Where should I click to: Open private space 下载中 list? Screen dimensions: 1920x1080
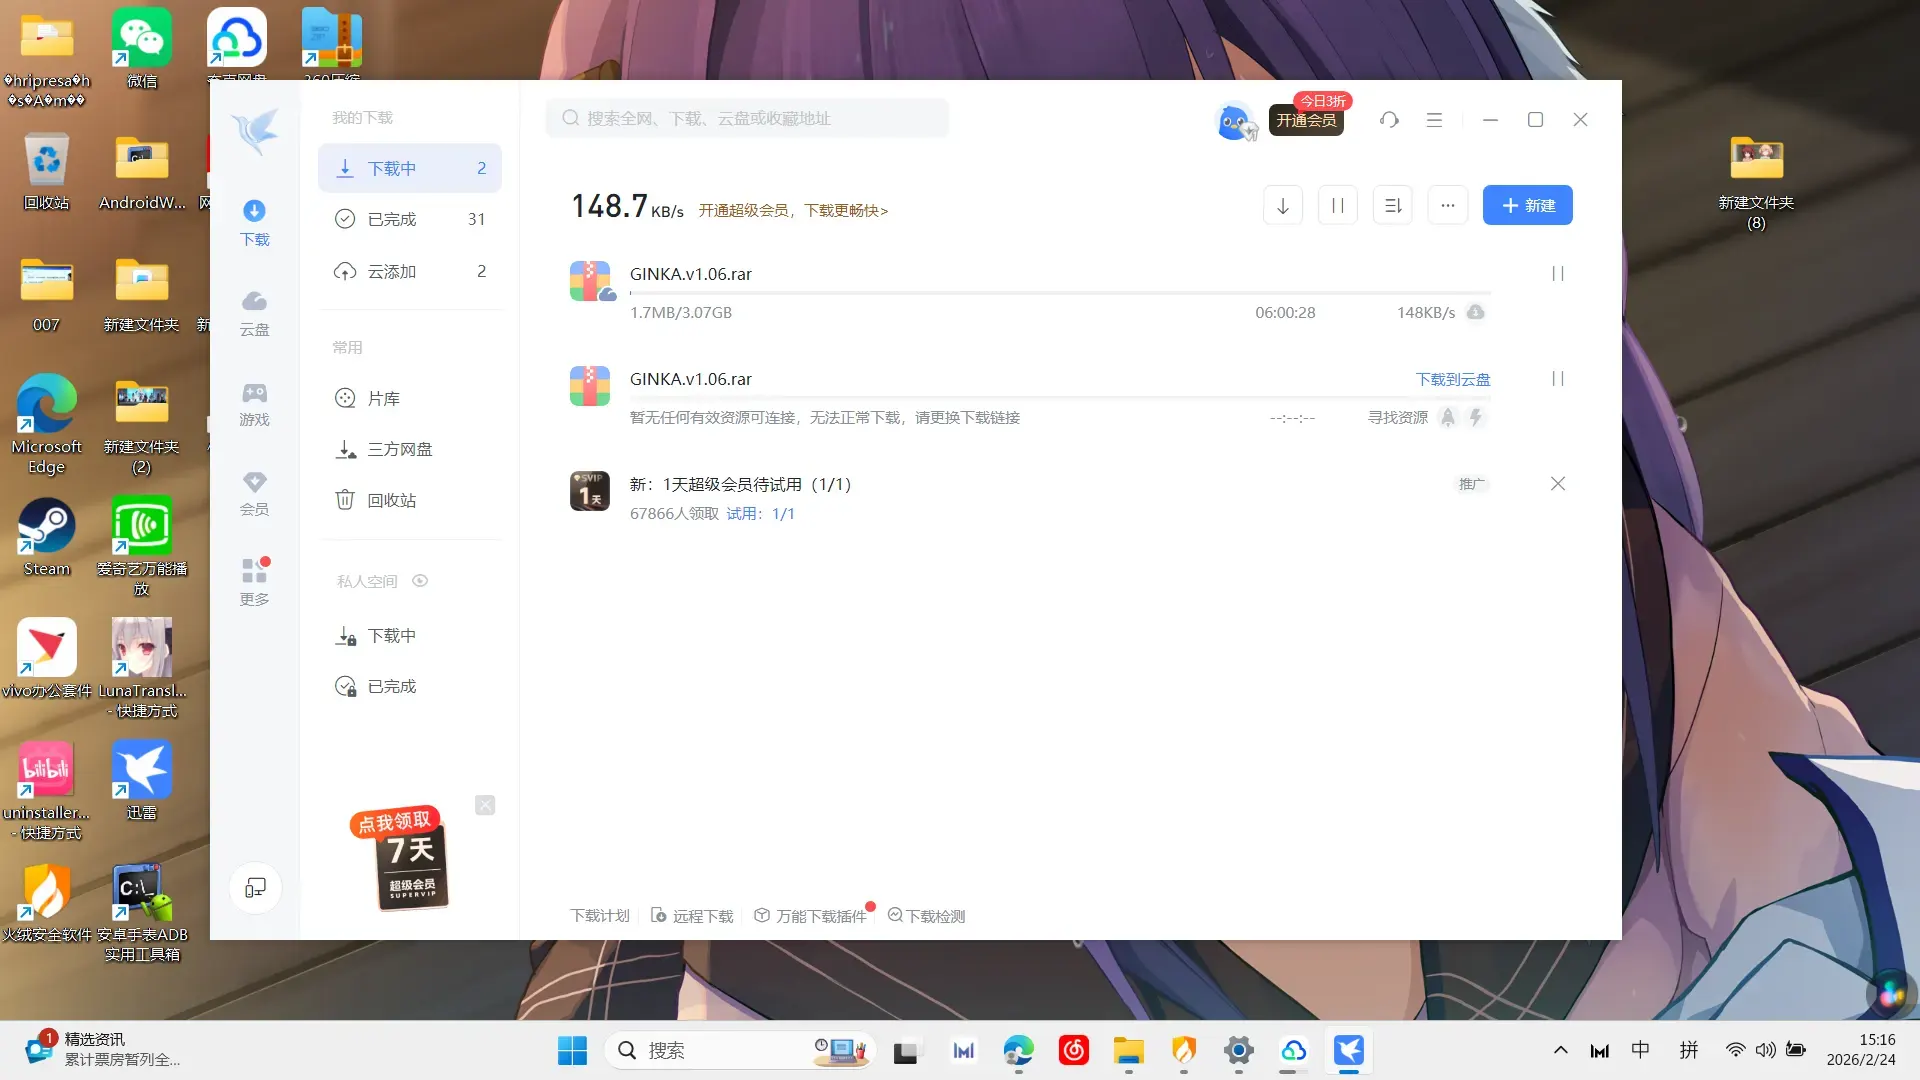pyautogui.click(x=410, y=636)
